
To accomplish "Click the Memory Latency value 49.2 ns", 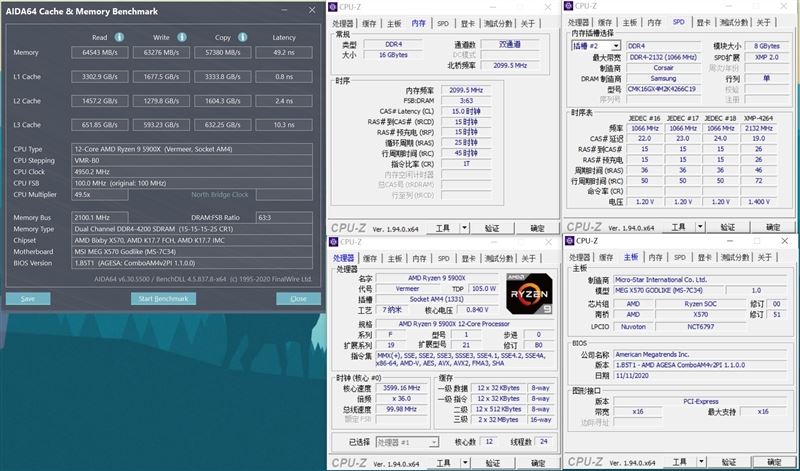I will 284,53.
